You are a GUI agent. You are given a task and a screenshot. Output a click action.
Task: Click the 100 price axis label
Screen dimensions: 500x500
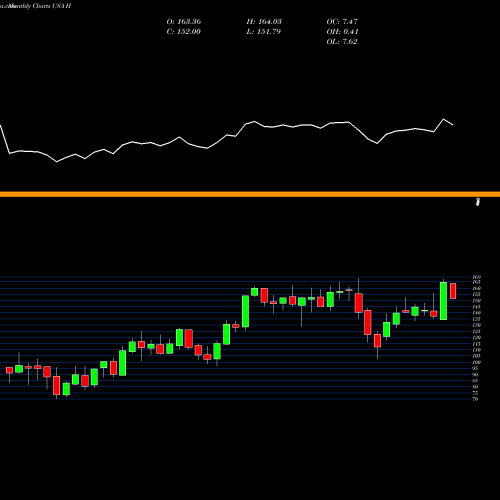click(x=477, y=362)
